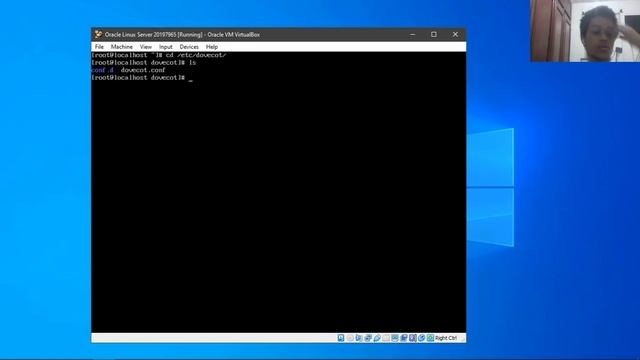This screenshot has width=640, height=360.
Task: Click the USB devices status icon
Action: point(377,338)
